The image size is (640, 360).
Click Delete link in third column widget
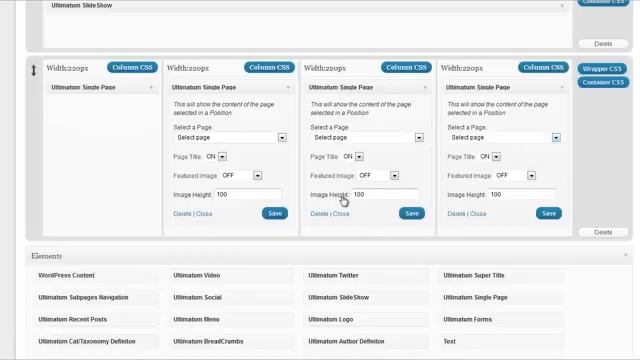[x=319, y=214]
